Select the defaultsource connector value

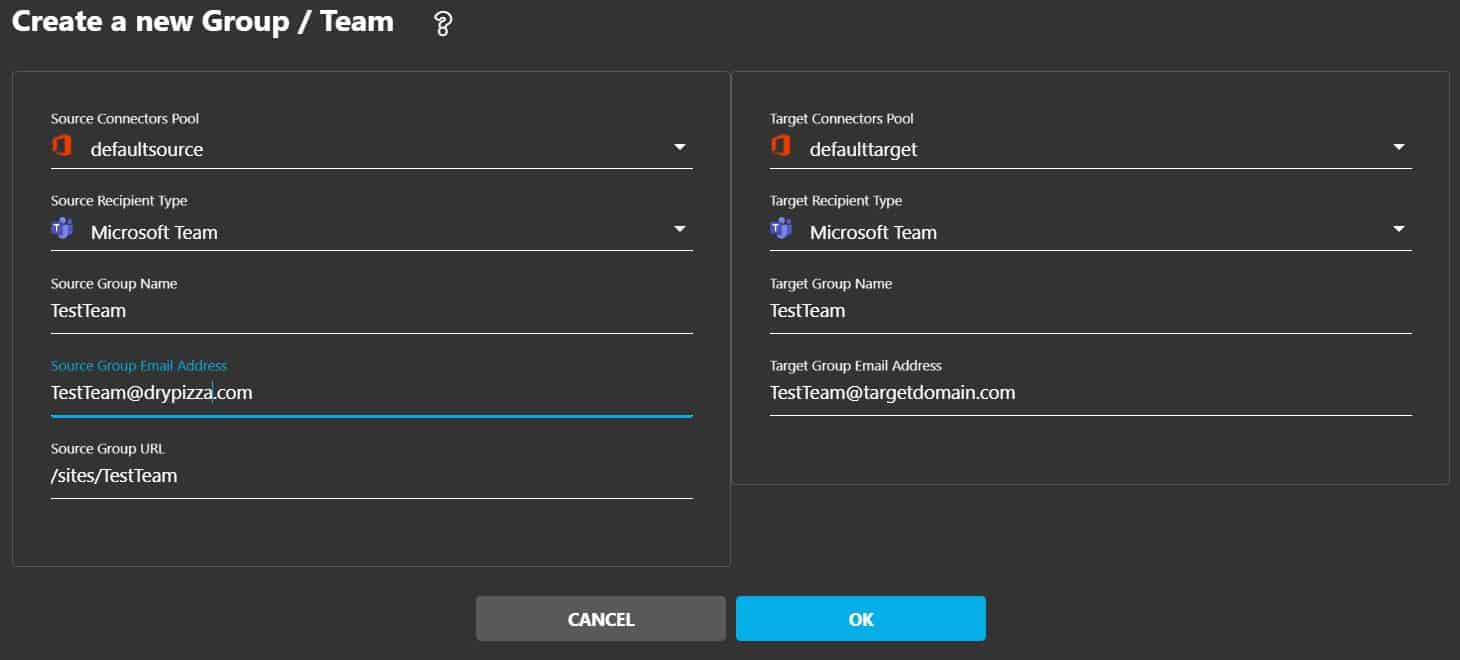point(147,150)
